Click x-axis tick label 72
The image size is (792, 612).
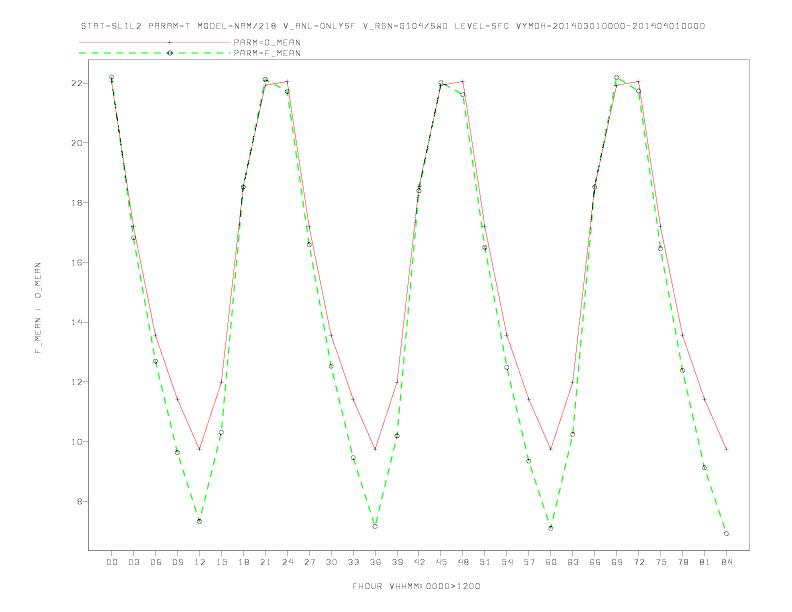click(639, 562)
